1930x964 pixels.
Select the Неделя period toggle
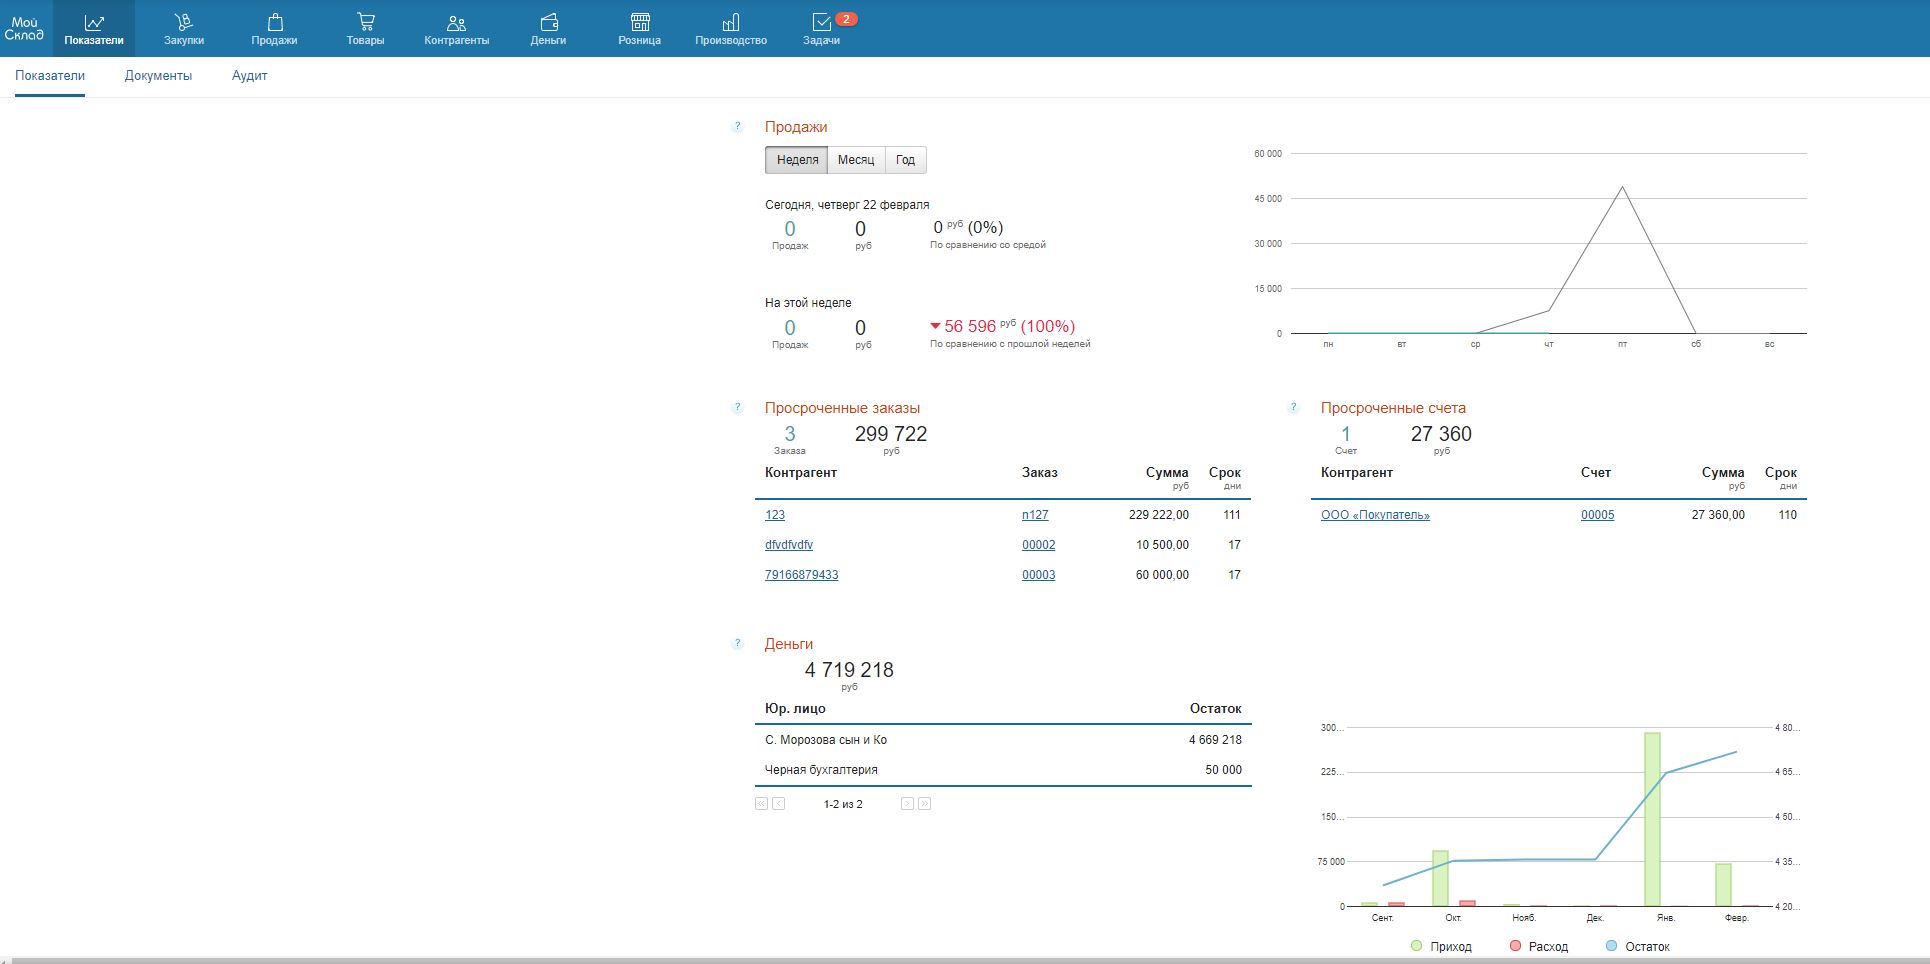pyautogui.click(x=797, y=160)
